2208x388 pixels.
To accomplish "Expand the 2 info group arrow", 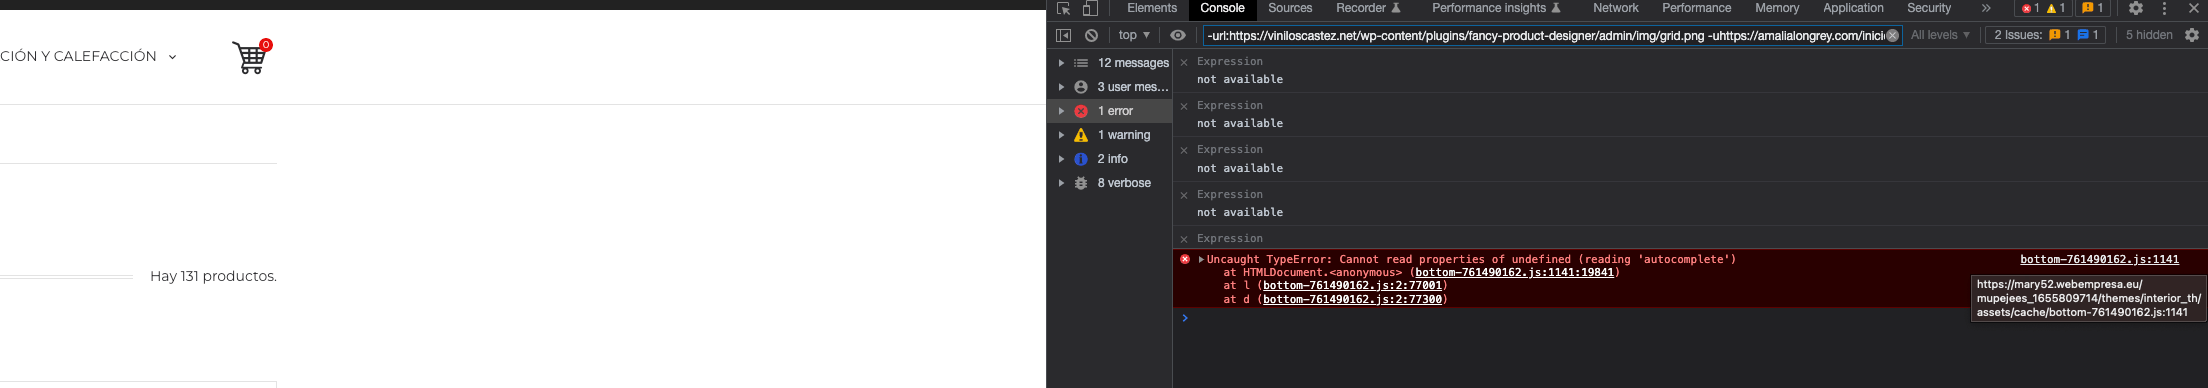I will tap(1061, 159).
